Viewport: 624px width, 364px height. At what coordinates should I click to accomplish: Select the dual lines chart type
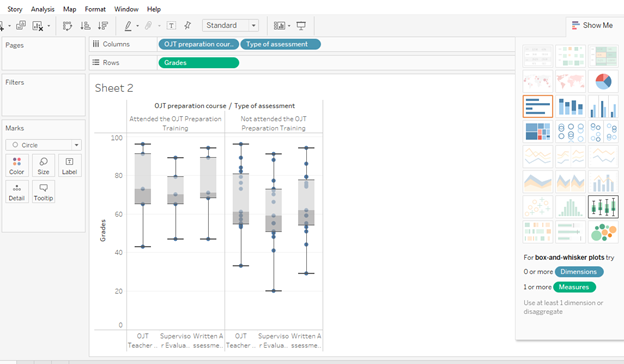pos(603,156)
